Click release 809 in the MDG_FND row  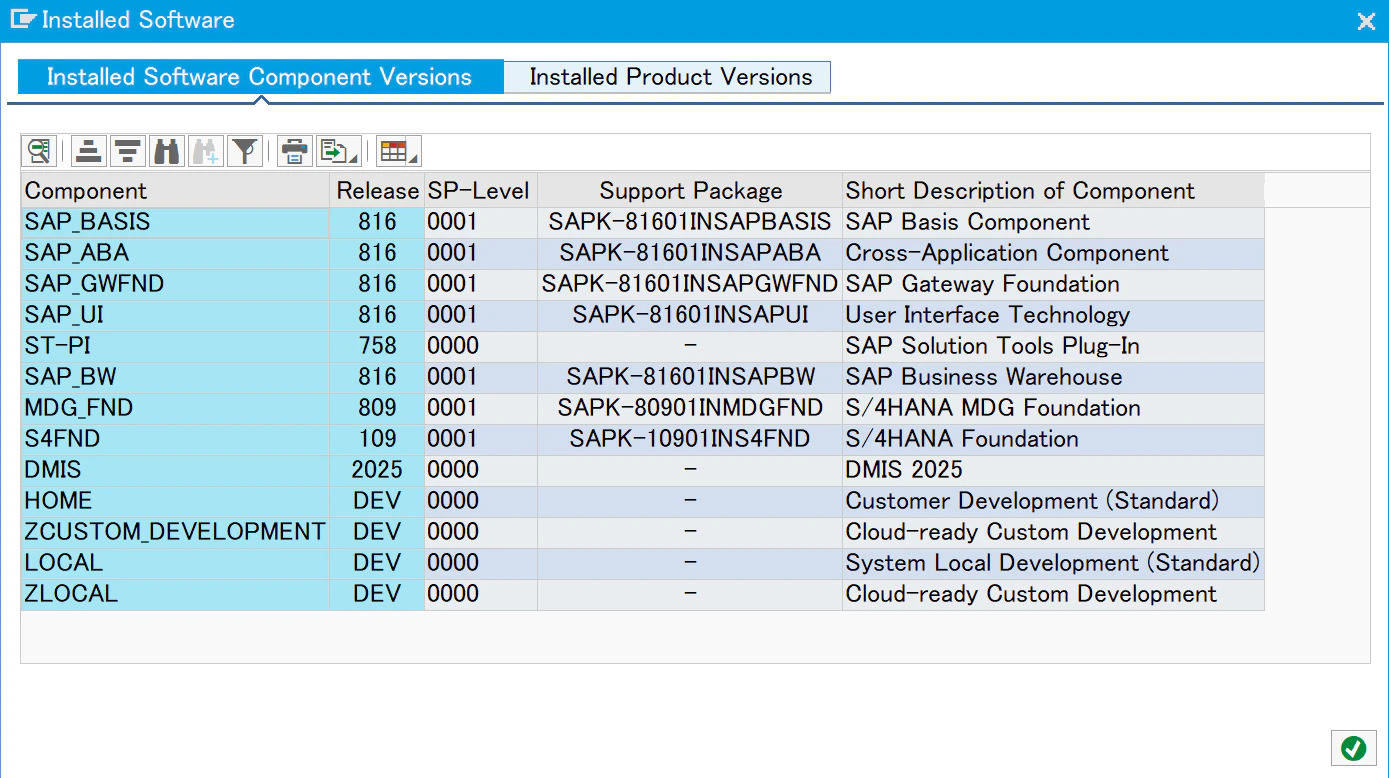coord(377,408)
